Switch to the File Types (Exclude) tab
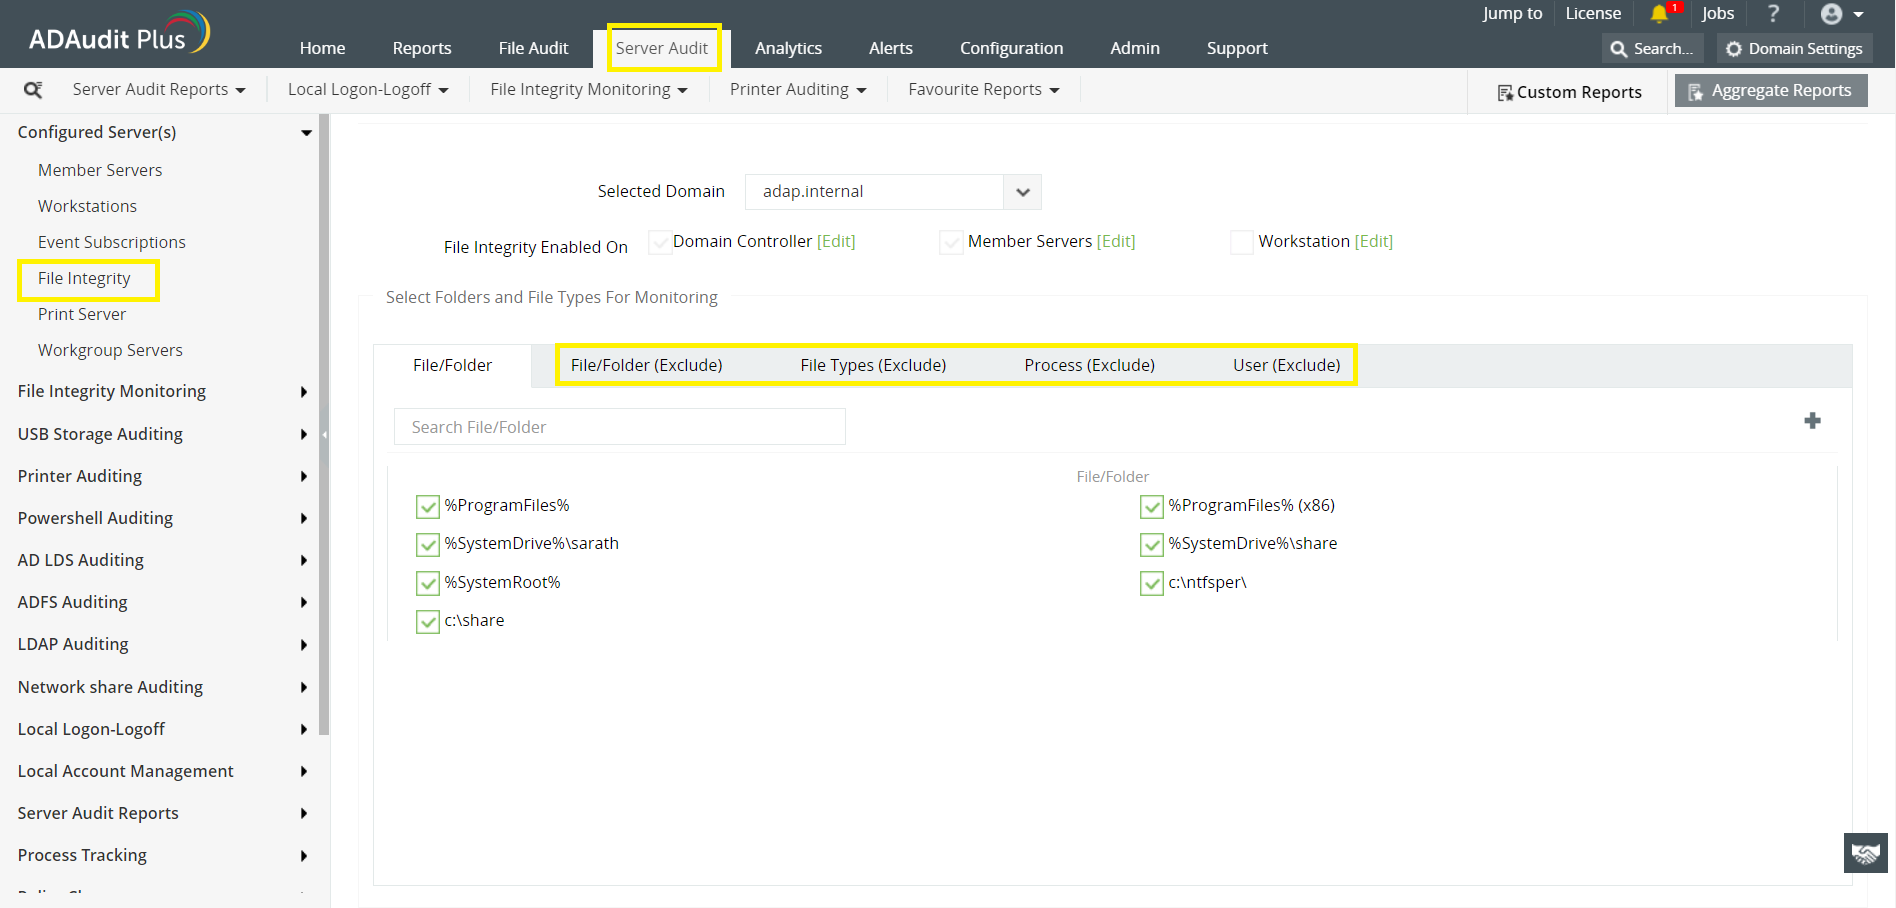This screenshot has width=1896, height=908. (873, 365)
